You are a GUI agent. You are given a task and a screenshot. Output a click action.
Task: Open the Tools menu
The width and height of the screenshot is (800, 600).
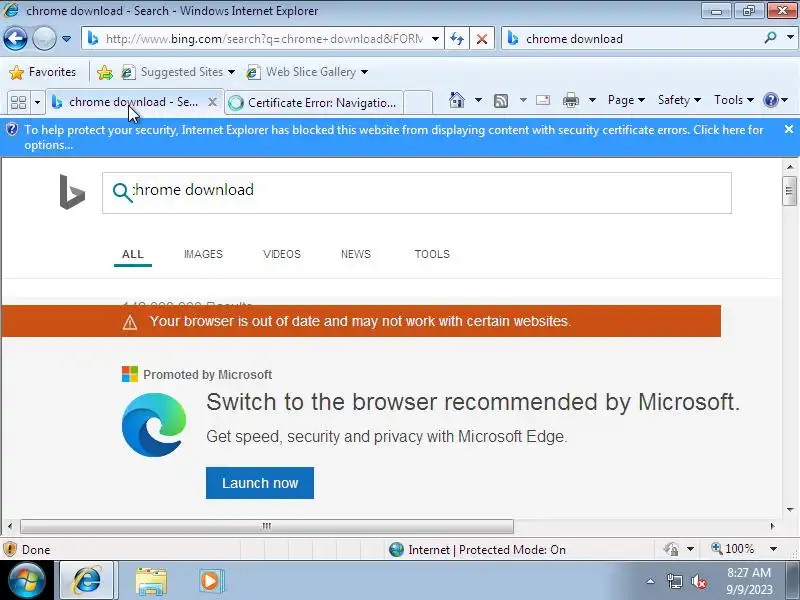pos(734,100)
